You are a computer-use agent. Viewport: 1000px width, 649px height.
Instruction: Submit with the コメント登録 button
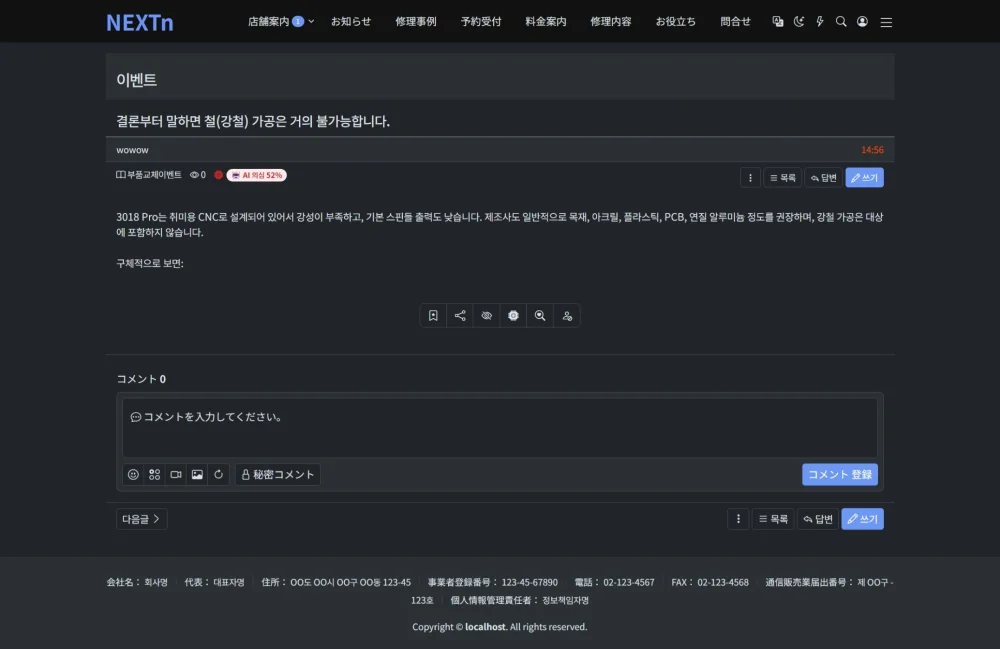click(x=840, y=474)
